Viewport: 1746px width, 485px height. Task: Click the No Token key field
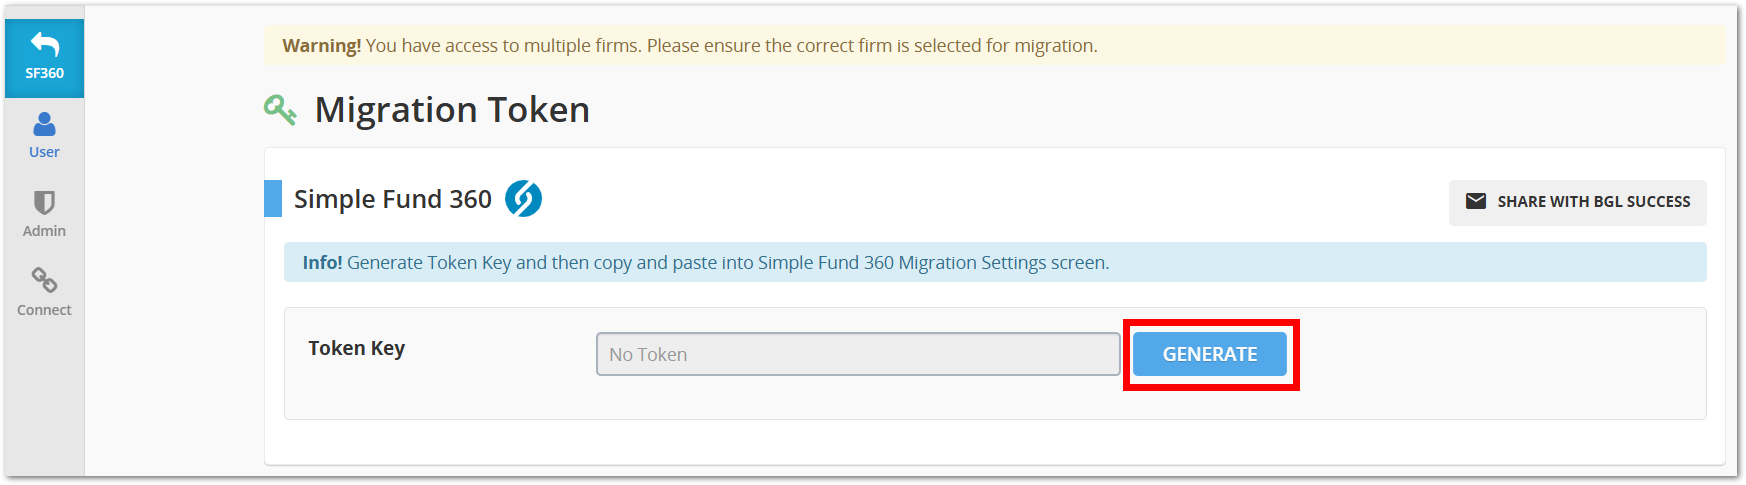[858, 354]
